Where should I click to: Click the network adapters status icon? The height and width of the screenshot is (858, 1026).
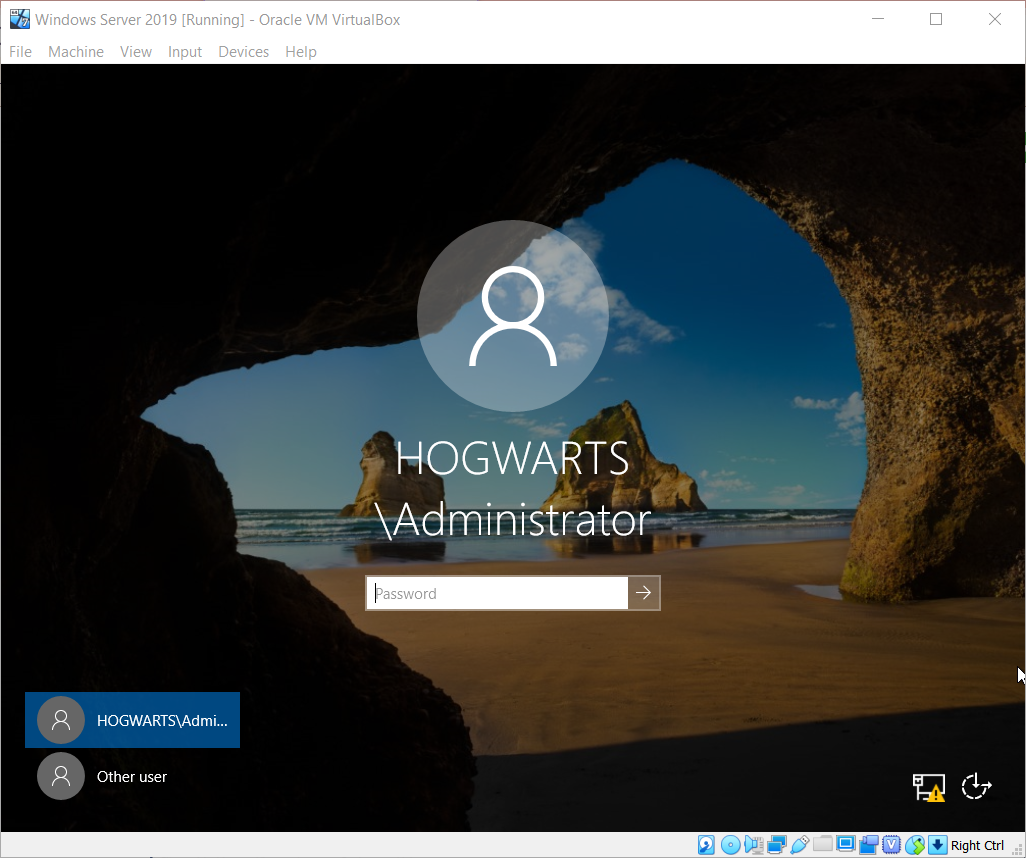777,845
